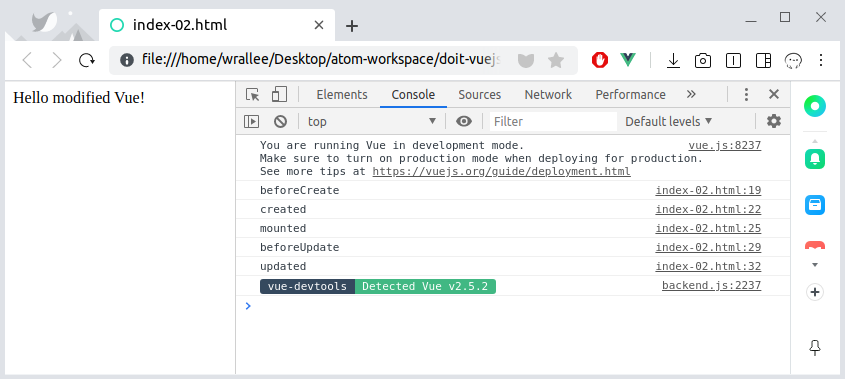
Task: Switch to the Sources tab
Action: coord(480,95)
